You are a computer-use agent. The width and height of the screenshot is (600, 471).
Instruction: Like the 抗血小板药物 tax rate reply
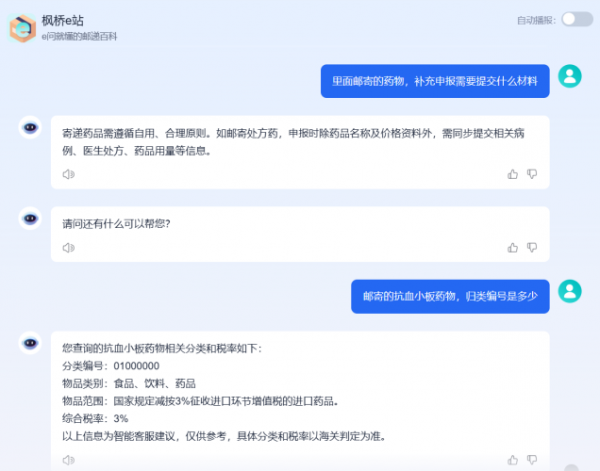513,460
